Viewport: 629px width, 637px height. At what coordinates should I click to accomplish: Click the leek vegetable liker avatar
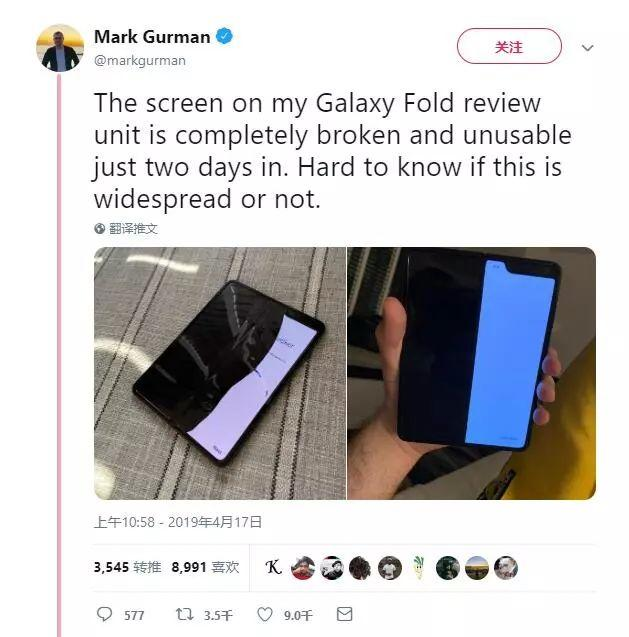click(x=418, y=567)
